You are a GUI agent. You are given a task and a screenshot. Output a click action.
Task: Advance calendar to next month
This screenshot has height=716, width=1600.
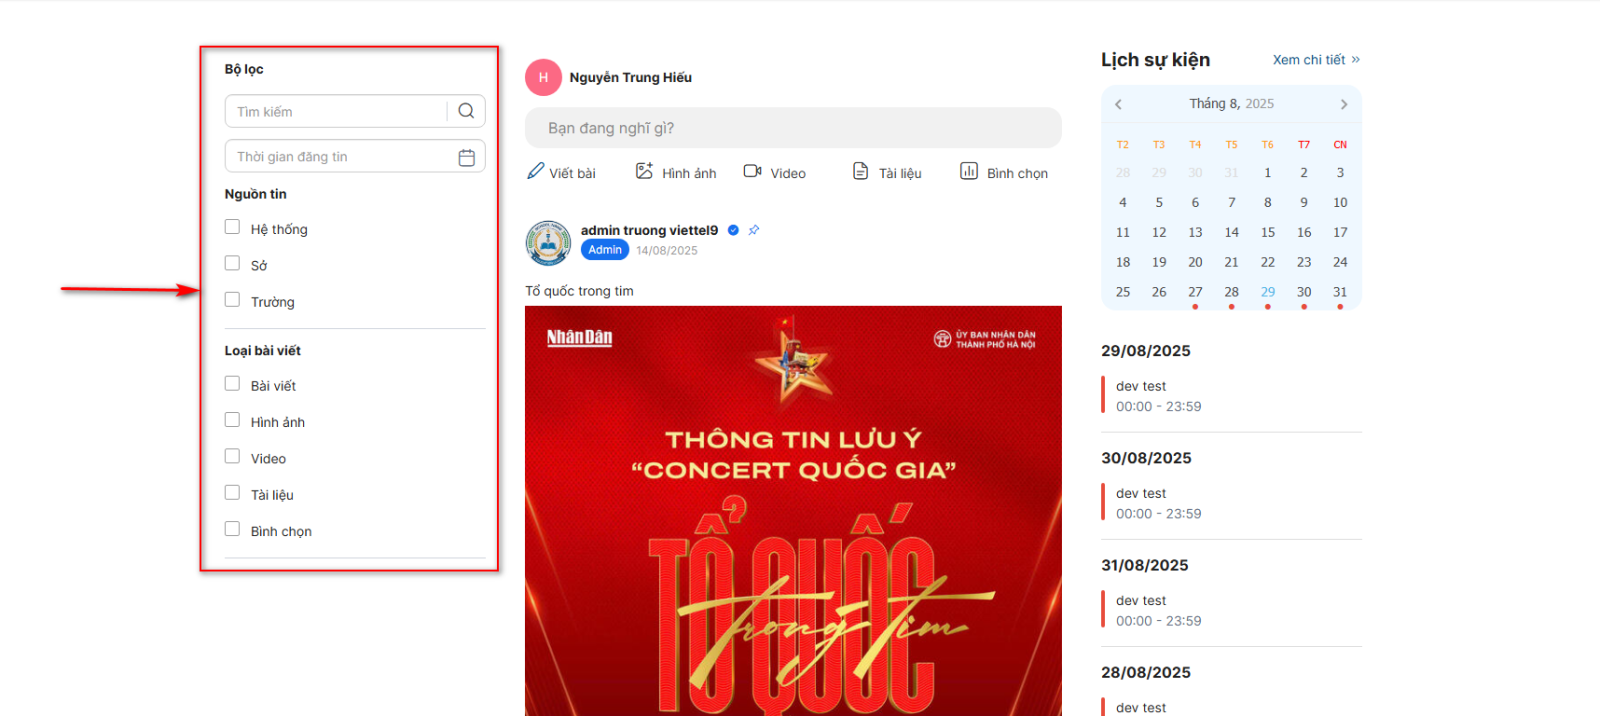pos(1344,104)
